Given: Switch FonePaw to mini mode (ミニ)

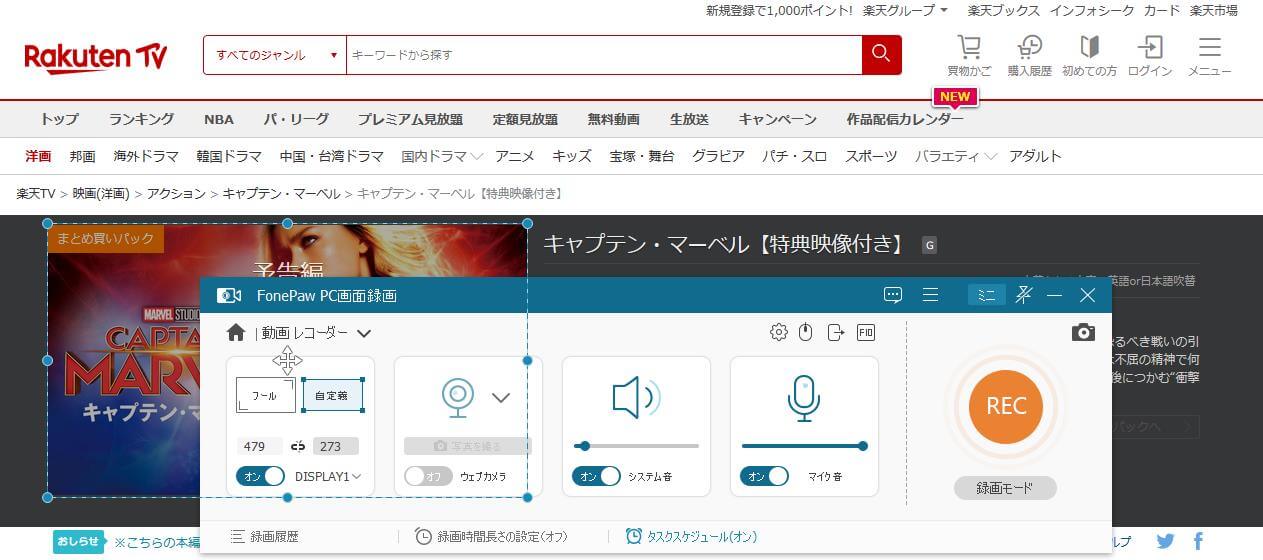Looking at the screenshot, I should tap(986, 295).
